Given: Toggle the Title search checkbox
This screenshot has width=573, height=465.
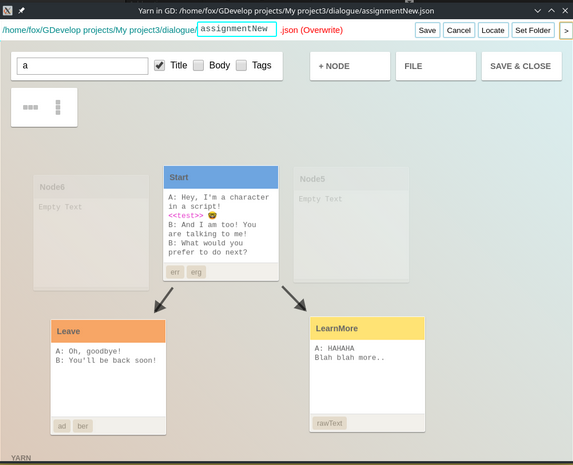Looking at the screenshot, I should click(x=159, y=65).
